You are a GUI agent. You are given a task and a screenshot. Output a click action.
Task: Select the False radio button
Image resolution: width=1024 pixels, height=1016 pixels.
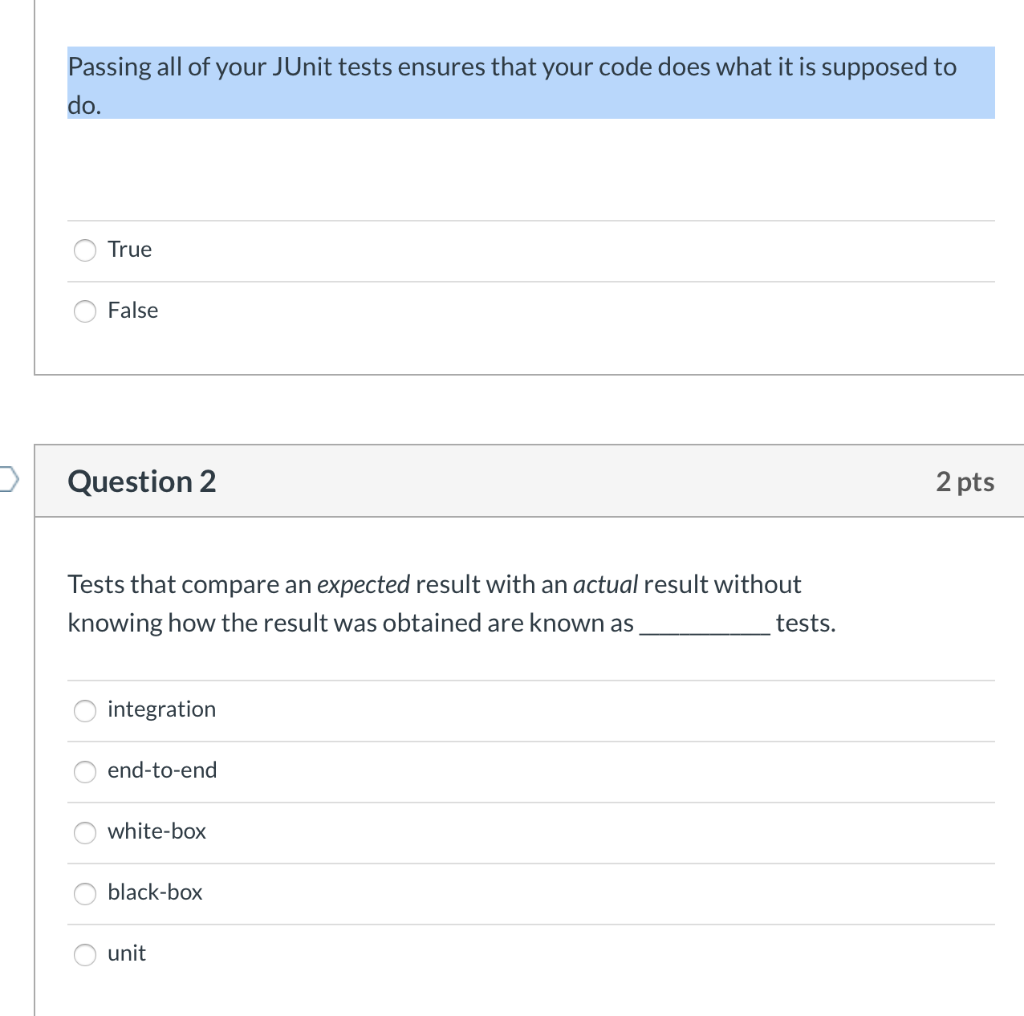coord(85,311)
